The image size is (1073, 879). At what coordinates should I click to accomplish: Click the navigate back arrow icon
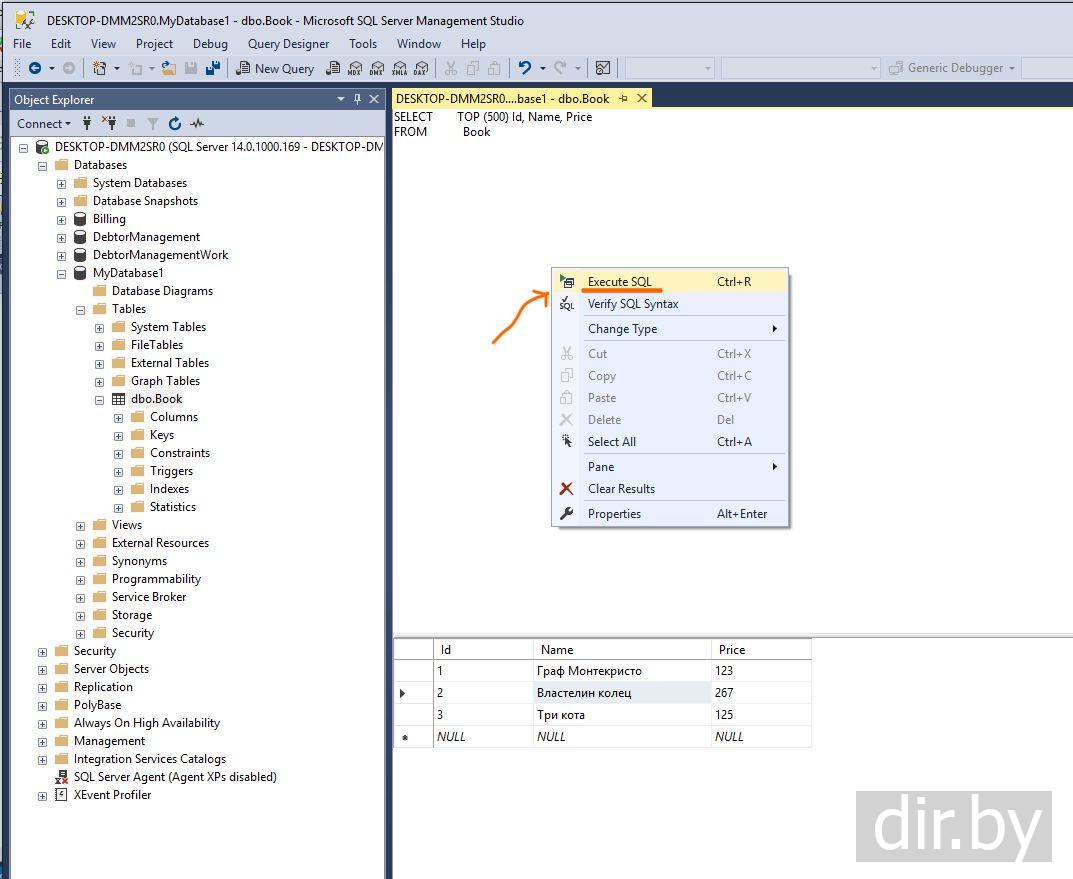pos(35,68)
